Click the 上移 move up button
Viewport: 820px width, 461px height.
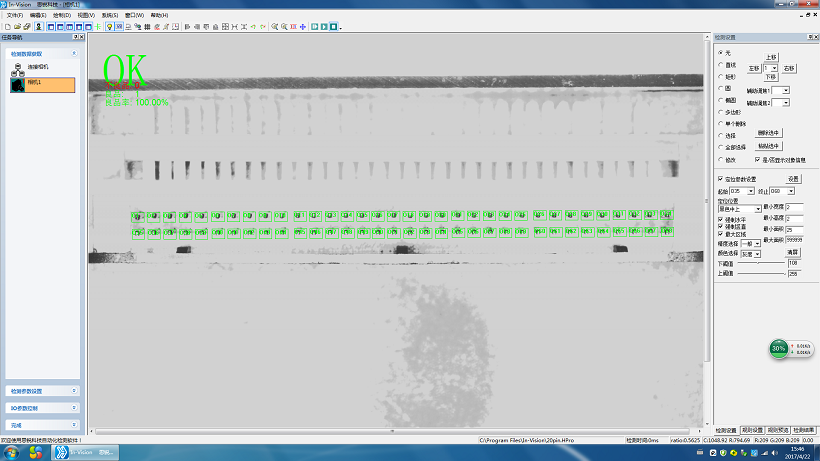(x=771, y=58)
